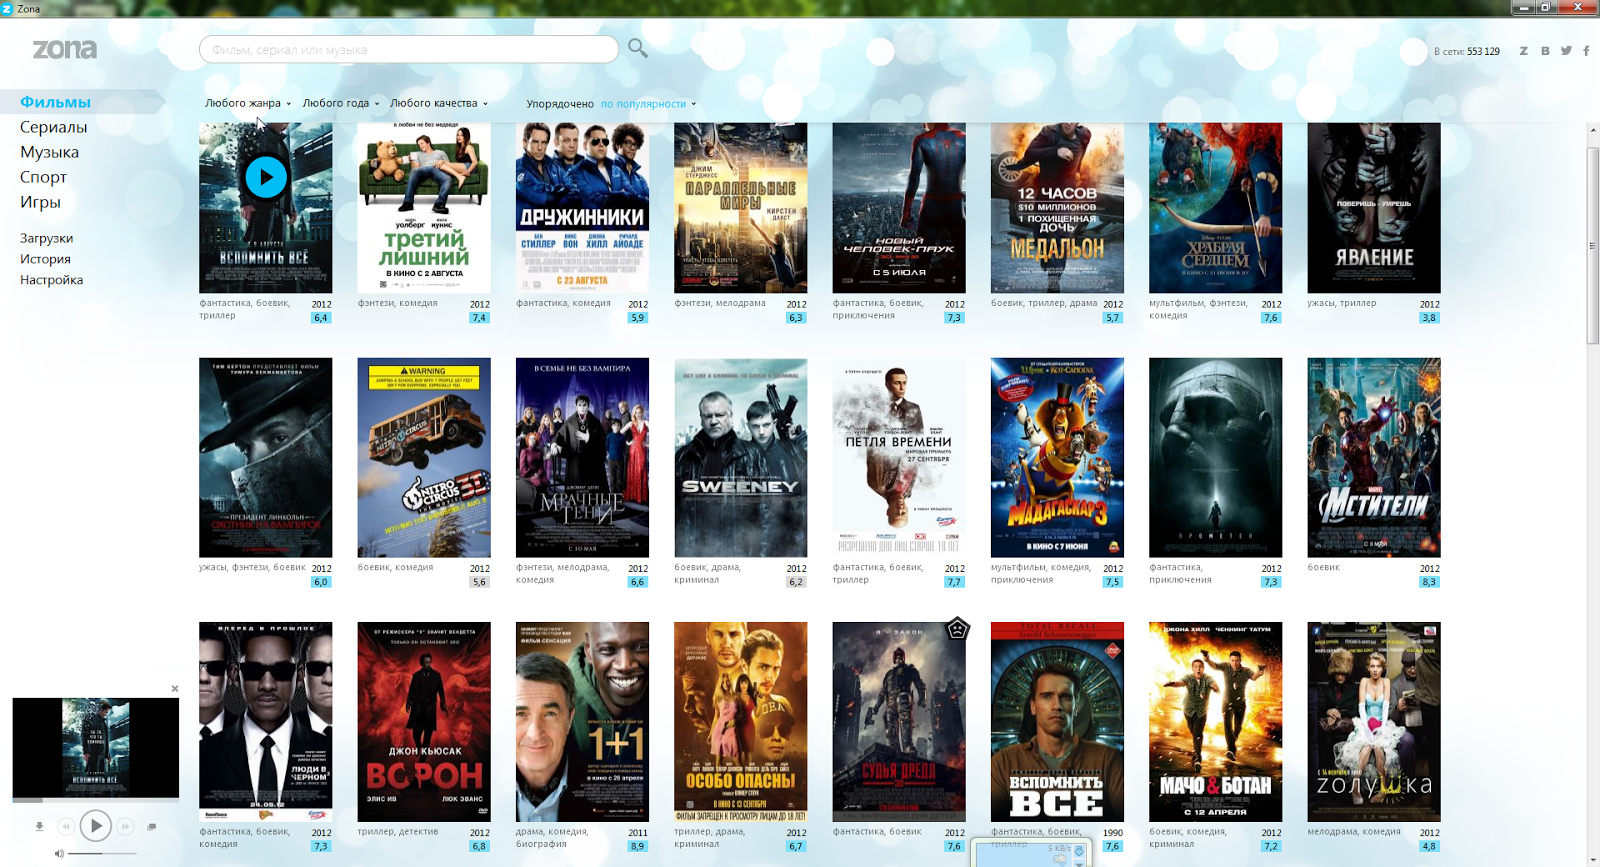Open the Facebook social icon
1600x867 pixels.
[x=1586, y=51]
